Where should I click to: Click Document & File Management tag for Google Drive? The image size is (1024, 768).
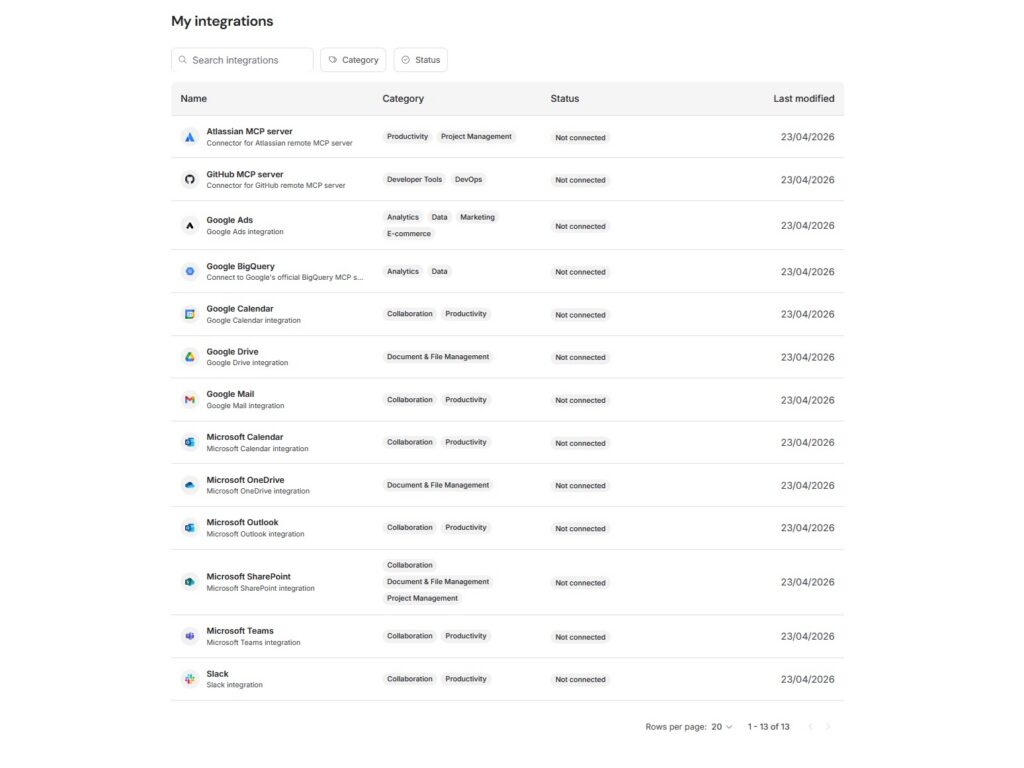point(438,357)
